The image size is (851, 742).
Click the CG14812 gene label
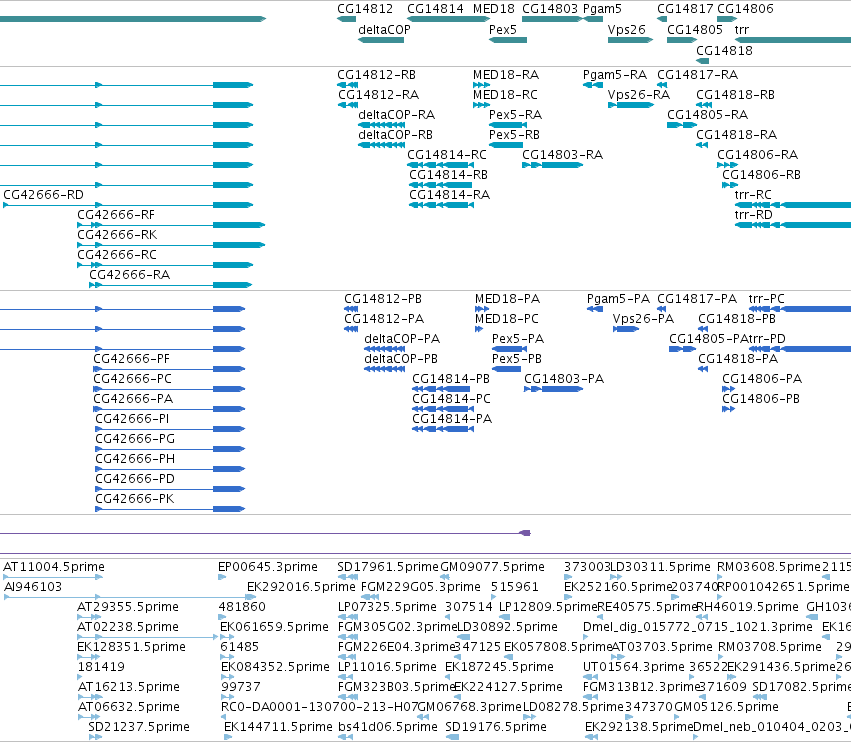pos(365,9)
